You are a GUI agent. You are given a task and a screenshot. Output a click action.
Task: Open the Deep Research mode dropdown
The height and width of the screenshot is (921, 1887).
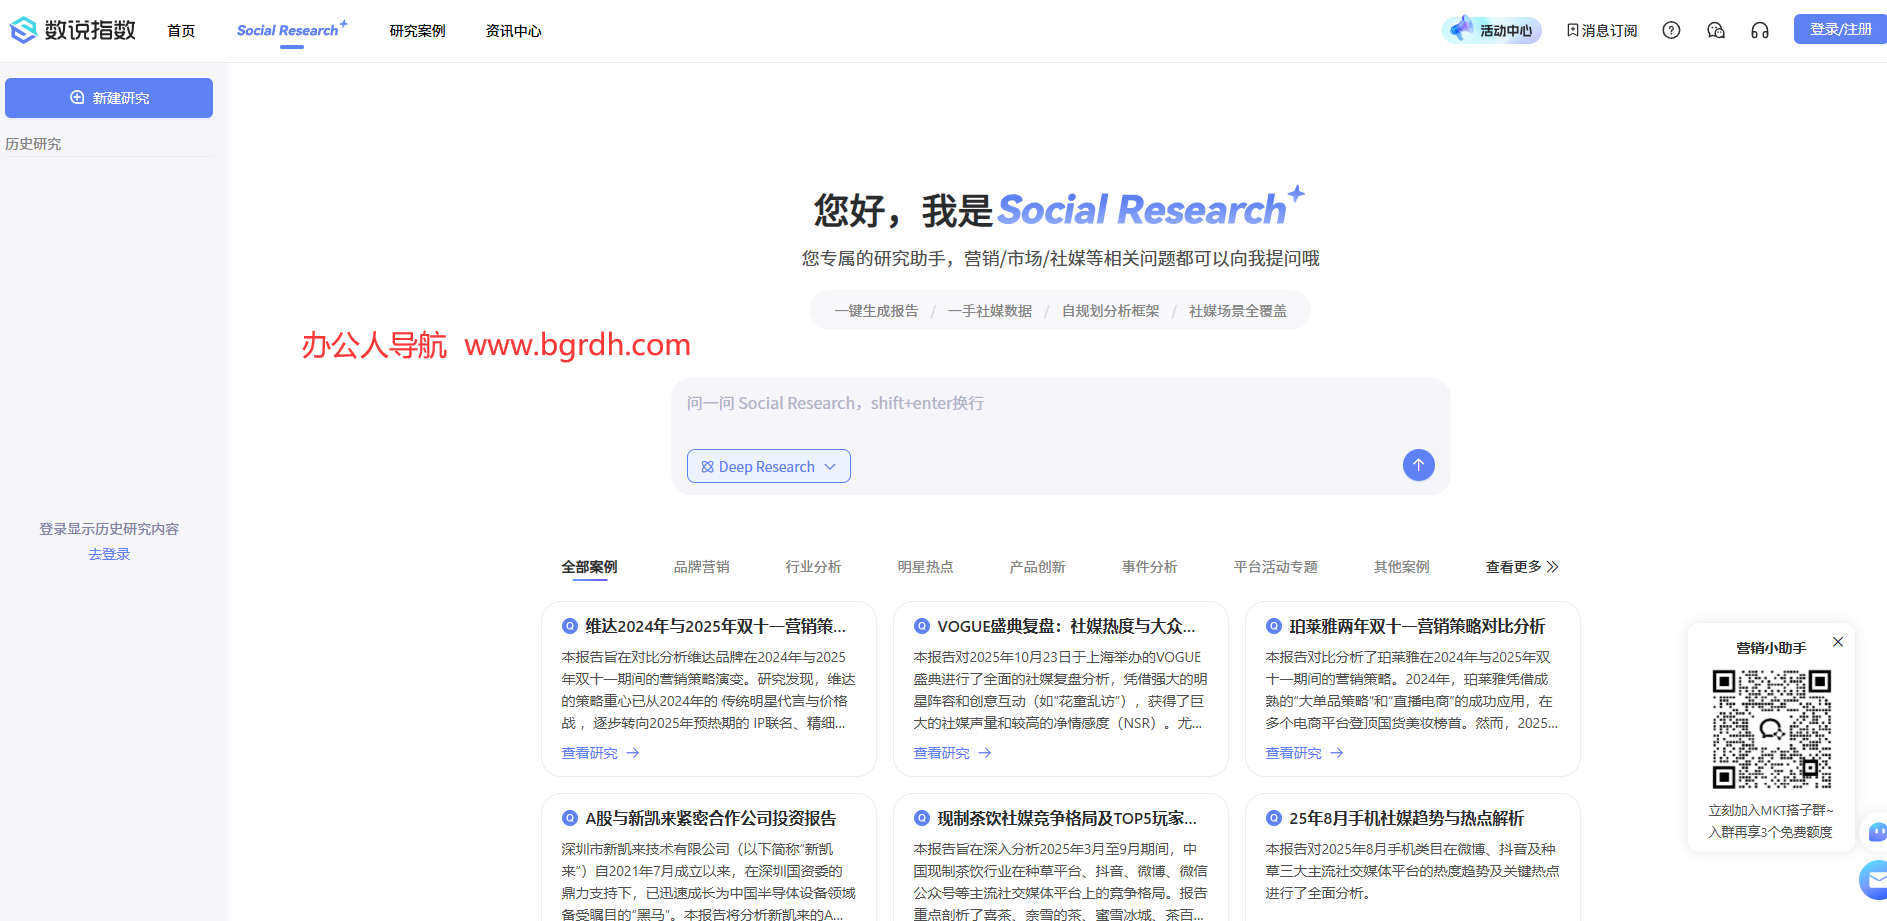(x=768, y=466)
